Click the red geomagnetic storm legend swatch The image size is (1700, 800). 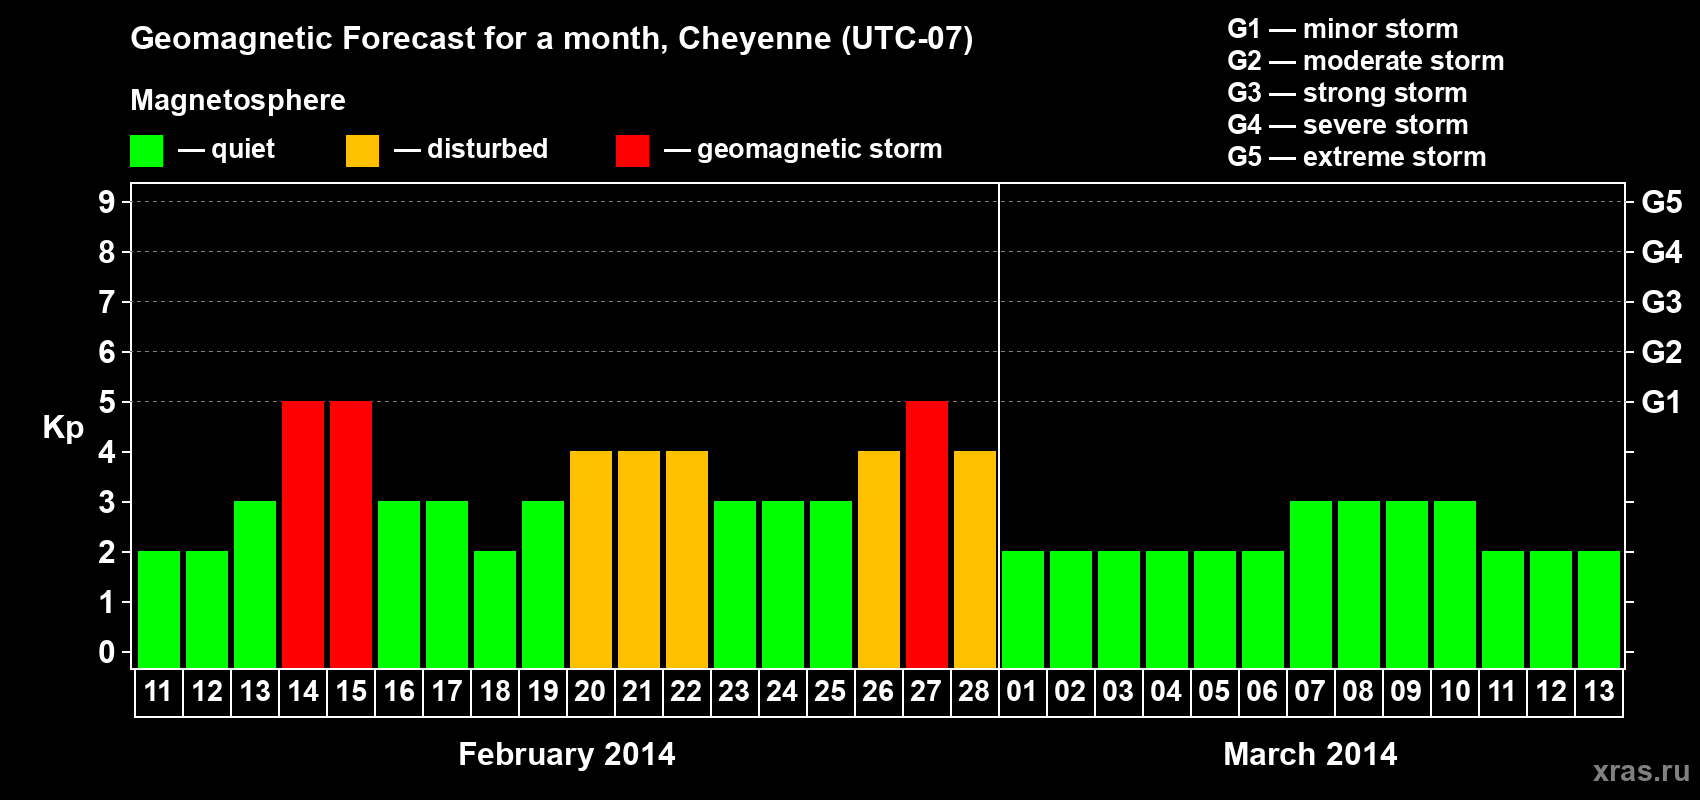click(632, 151)
